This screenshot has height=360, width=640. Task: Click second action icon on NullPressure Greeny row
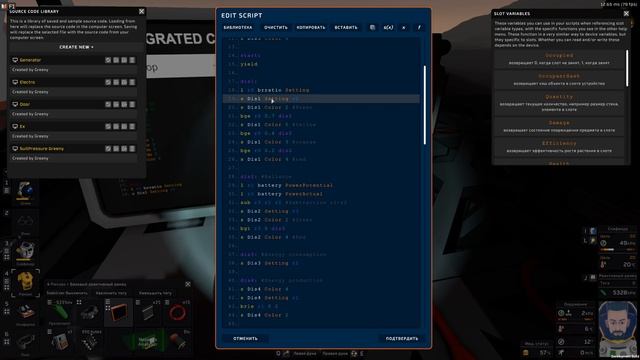(x=116, y=149)
